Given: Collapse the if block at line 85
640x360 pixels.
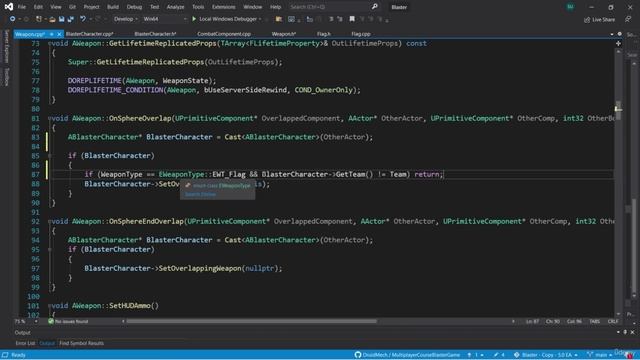Looking at the screenshot, I should (x=50, y=156).
